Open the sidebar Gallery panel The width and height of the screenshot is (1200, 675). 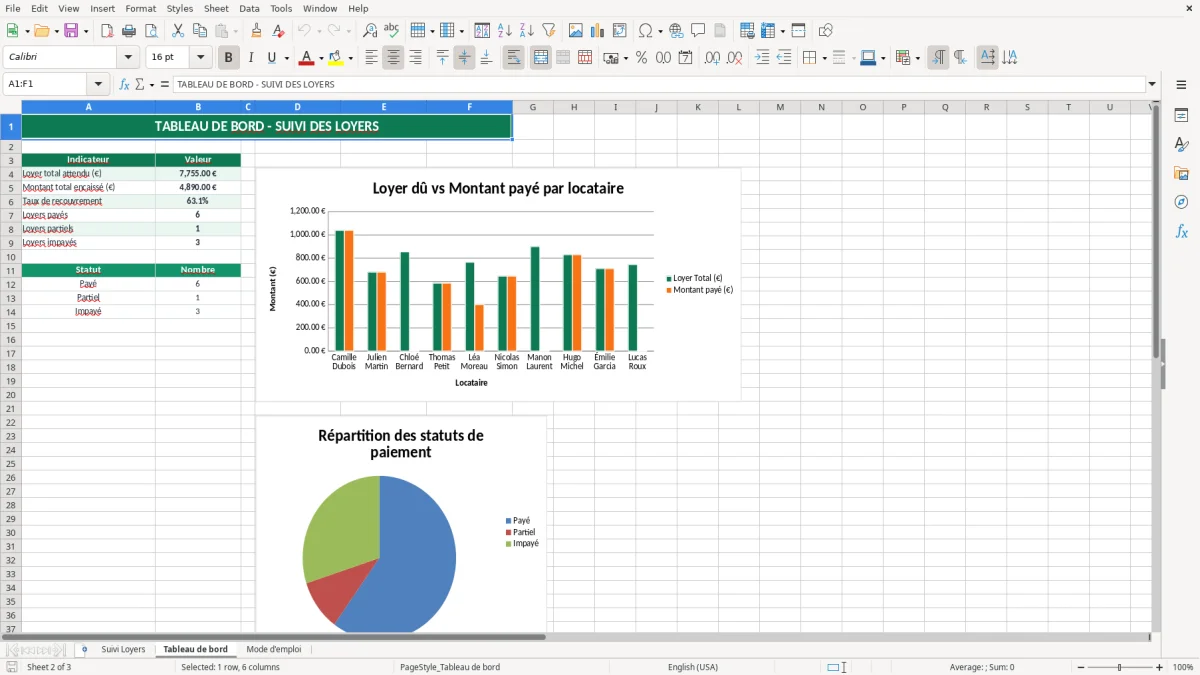(1181, 173)
